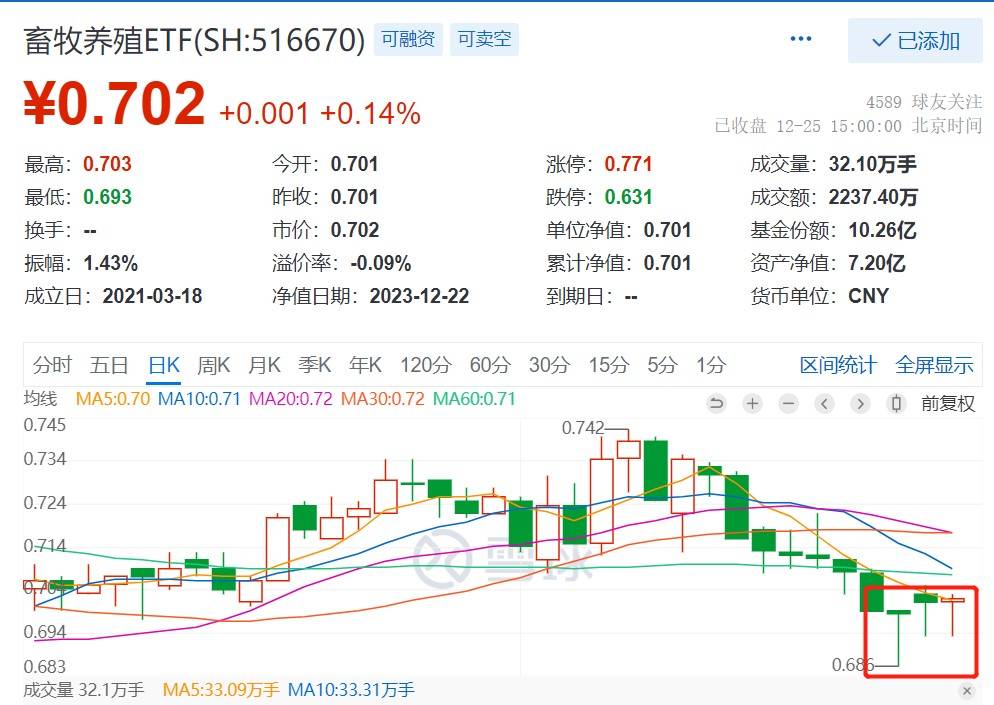The width and height of the screenshot is (994, 705).
Task: Switch to the 分时 intraday tab
Action: (52, 366)
